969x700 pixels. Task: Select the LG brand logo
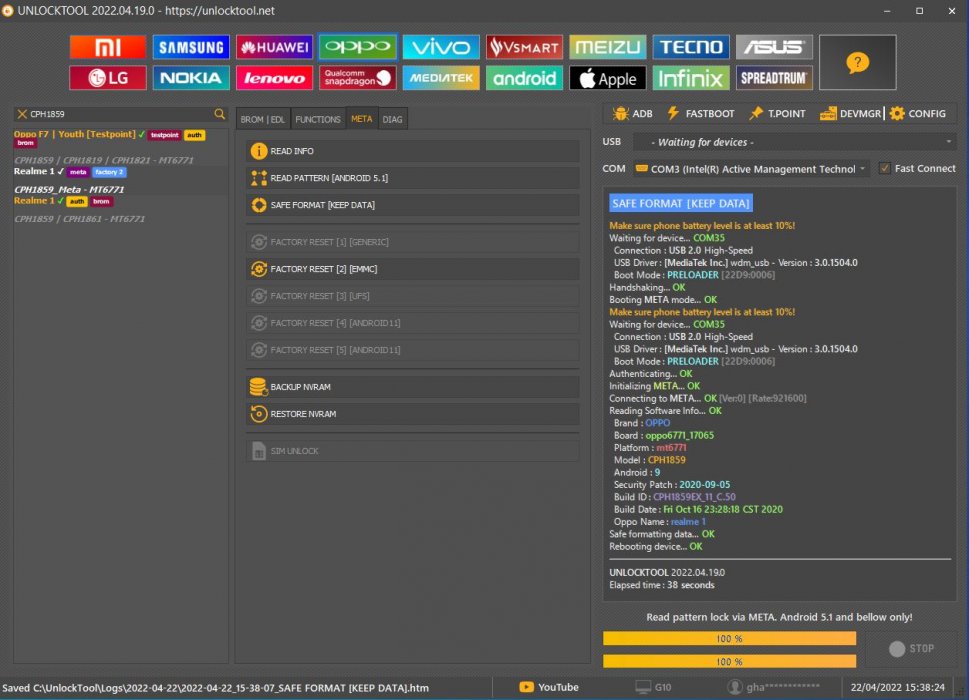click(108, 78)
